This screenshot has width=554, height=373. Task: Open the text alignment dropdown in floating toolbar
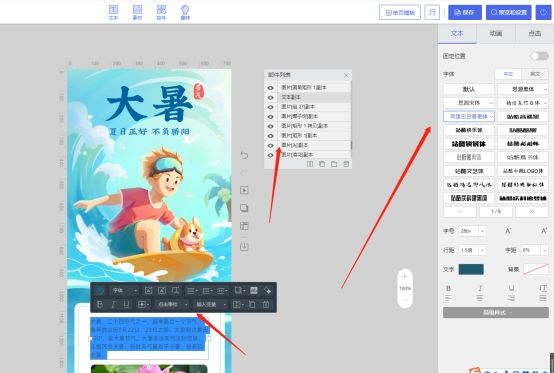193,290
